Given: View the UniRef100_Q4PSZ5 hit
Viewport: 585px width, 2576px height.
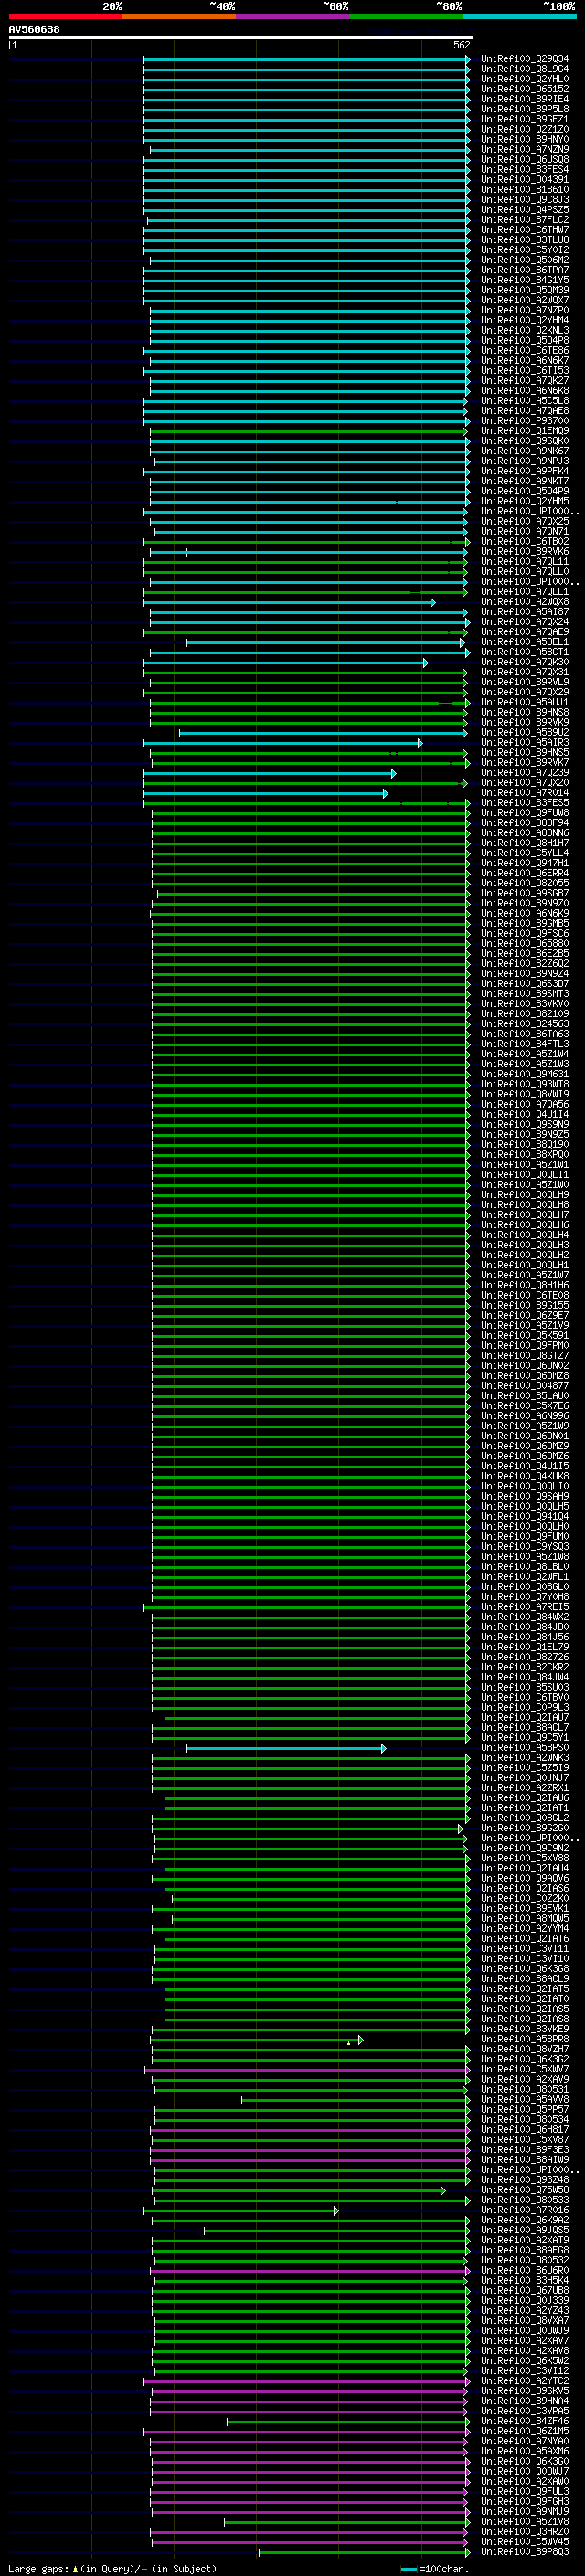Looking at the screenshot, I should pyautogui.click(x=524, y=210).
